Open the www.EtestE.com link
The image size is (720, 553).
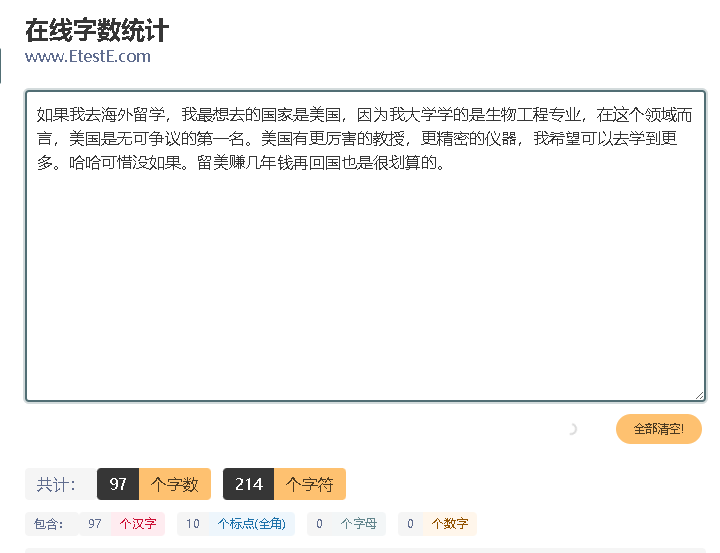point(88,56)
